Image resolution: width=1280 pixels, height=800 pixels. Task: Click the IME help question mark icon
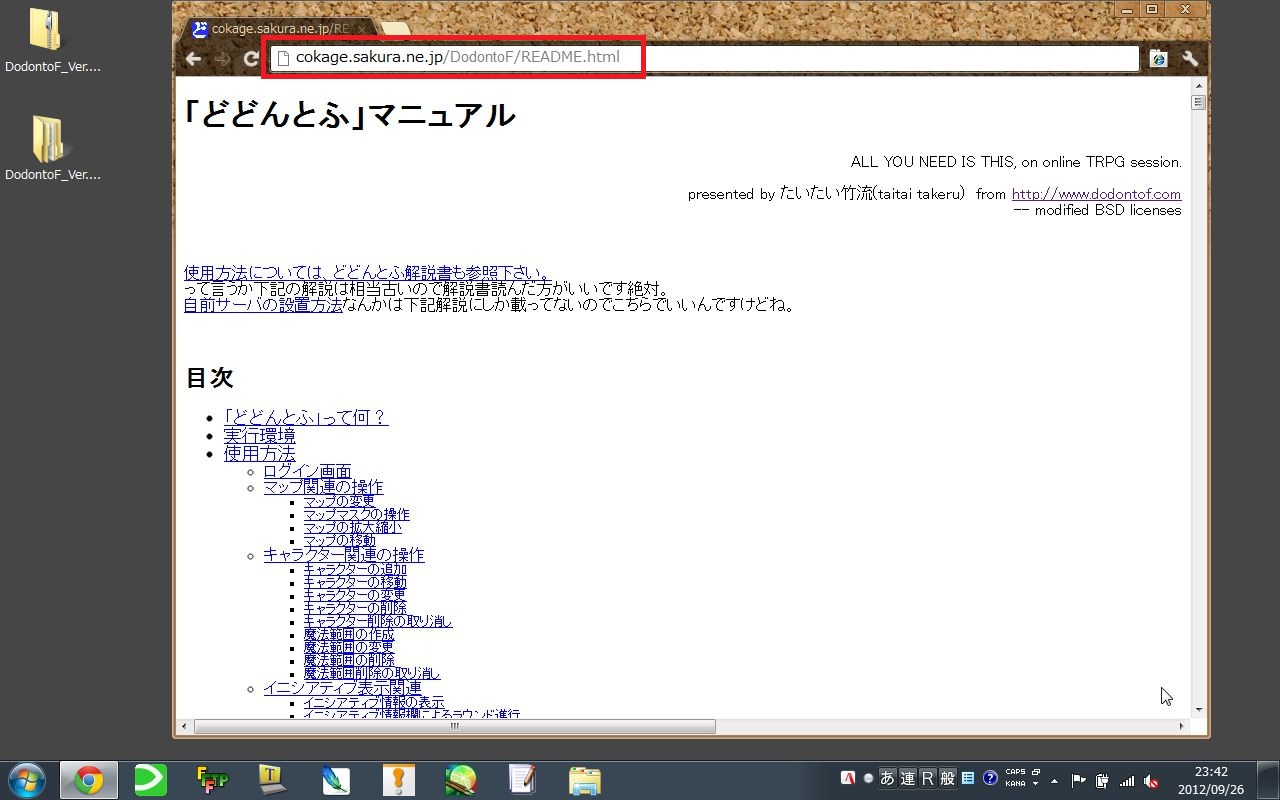tap(990, 778)
